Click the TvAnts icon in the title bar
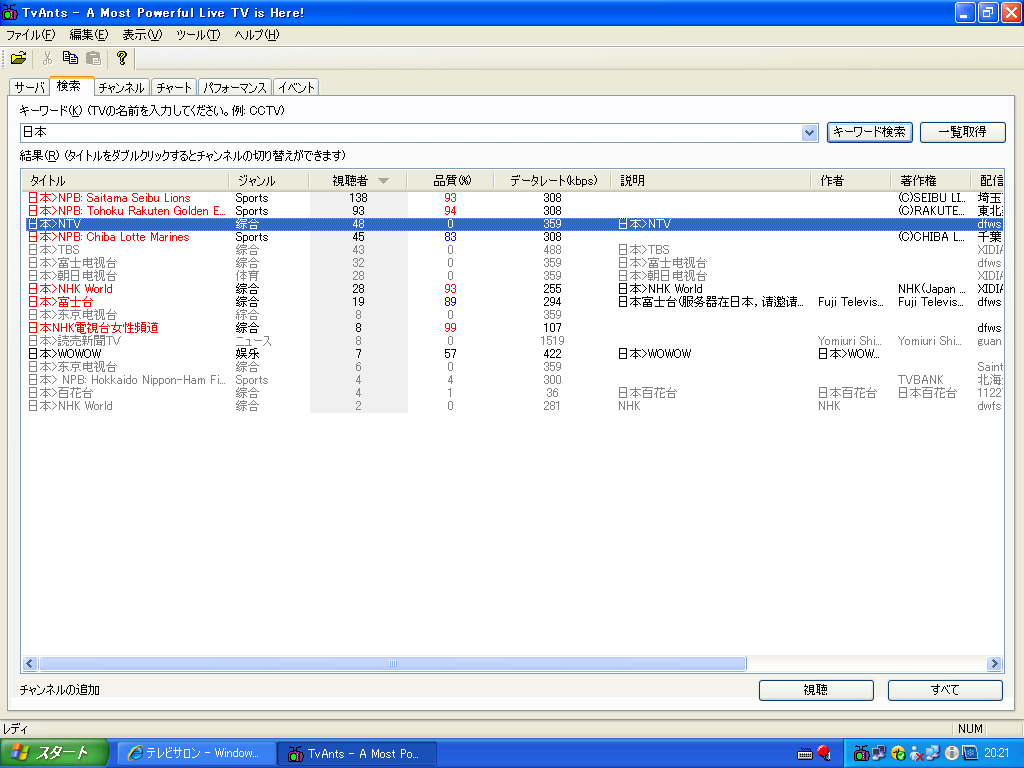 pos(10,12)
